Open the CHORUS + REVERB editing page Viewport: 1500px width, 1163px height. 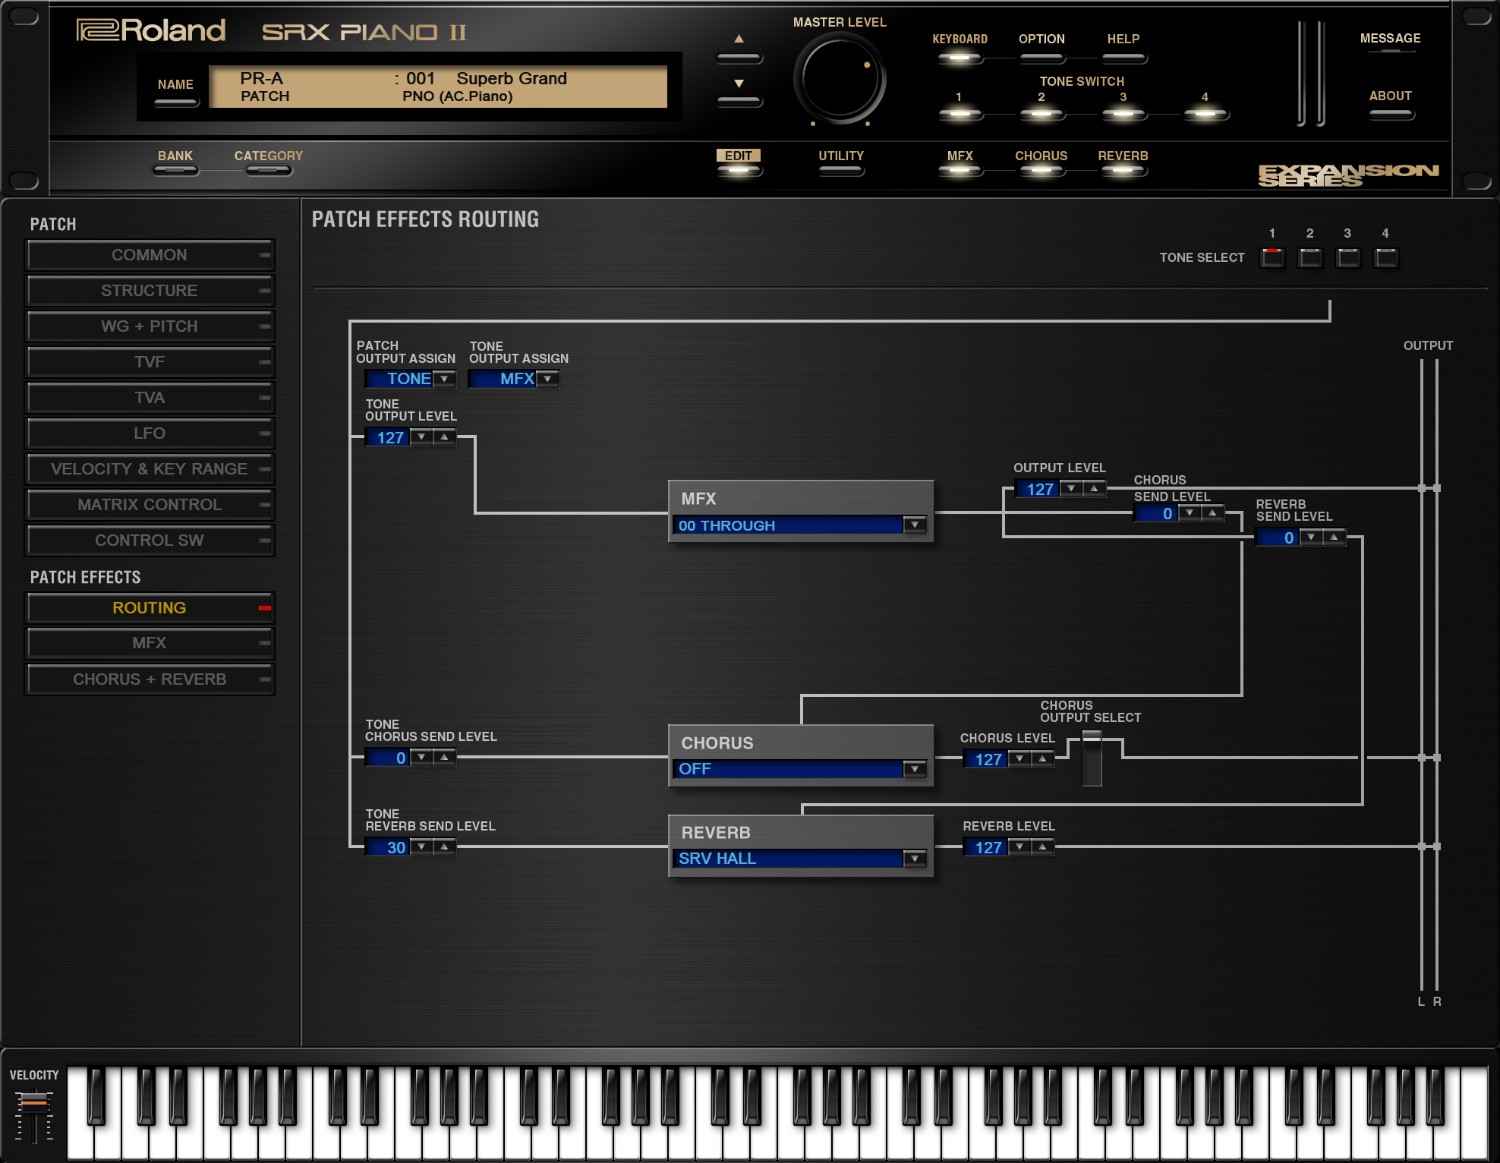(x=150, y=679)
